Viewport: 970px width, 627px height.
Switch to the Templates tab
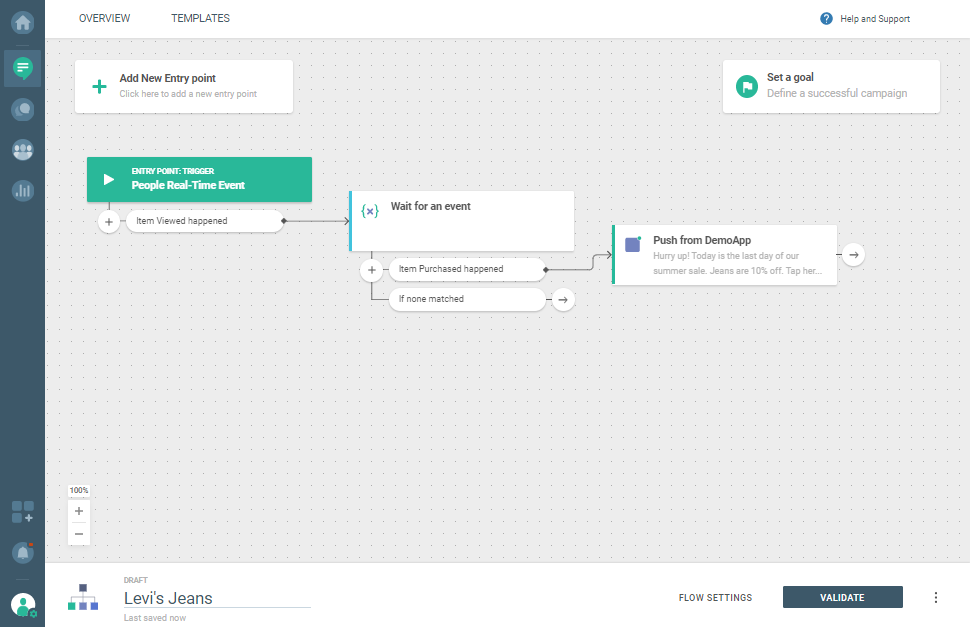pyautogui.click(x=200, y=18)
